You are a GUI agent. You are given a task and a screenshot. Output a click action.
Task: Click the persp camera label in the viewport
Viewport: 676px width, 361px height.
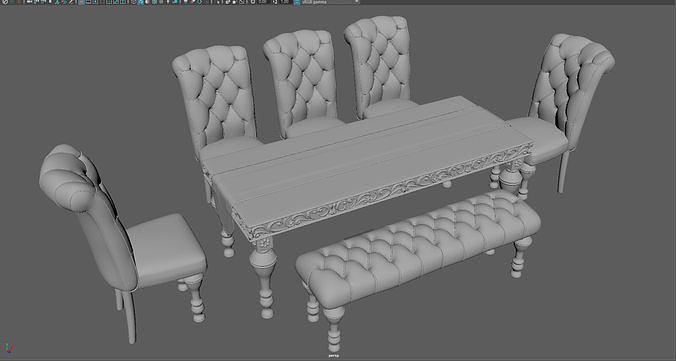334,356
